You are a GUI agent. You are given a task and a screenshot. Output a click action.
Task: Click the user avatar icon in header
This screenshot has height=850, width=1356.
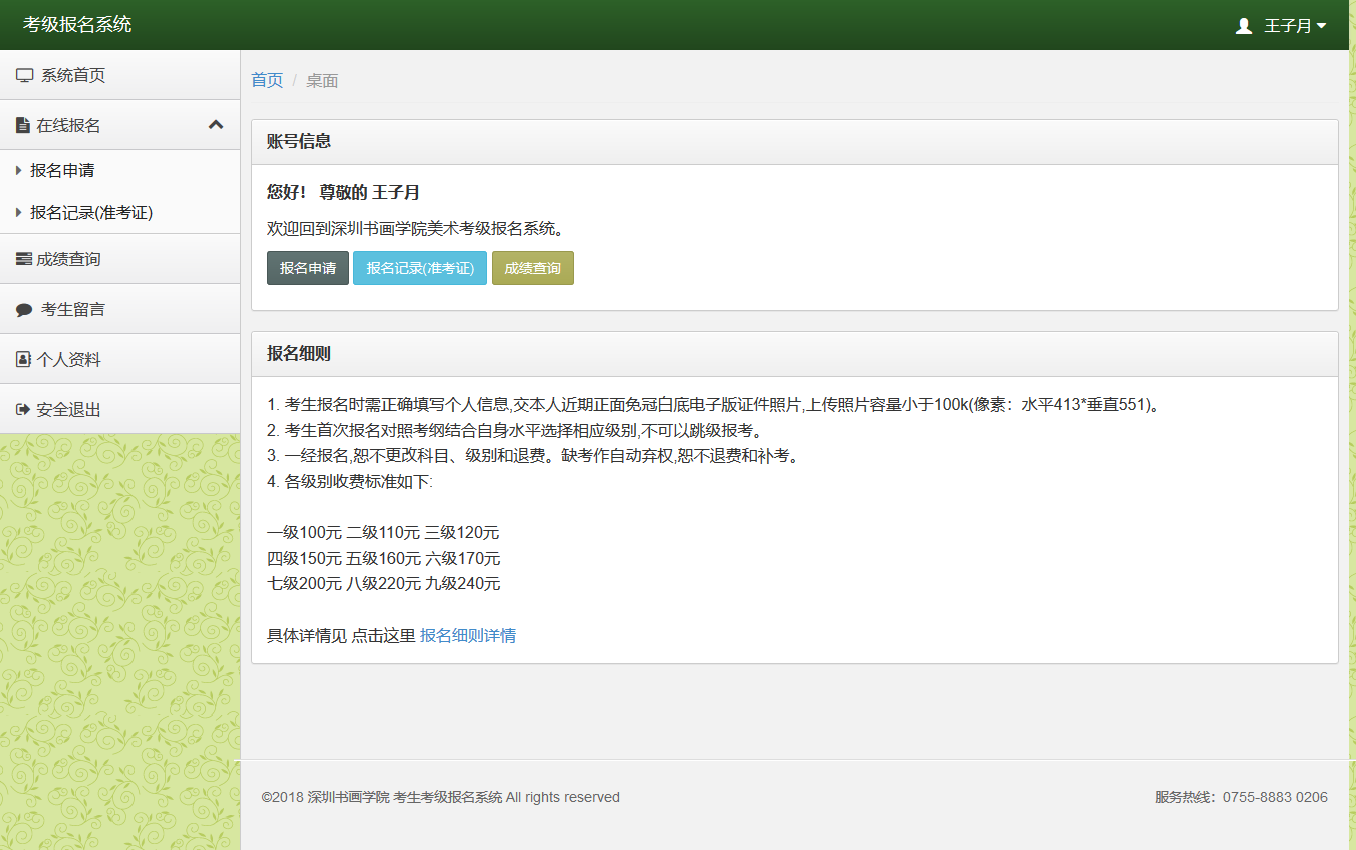tap(1244, 26)
